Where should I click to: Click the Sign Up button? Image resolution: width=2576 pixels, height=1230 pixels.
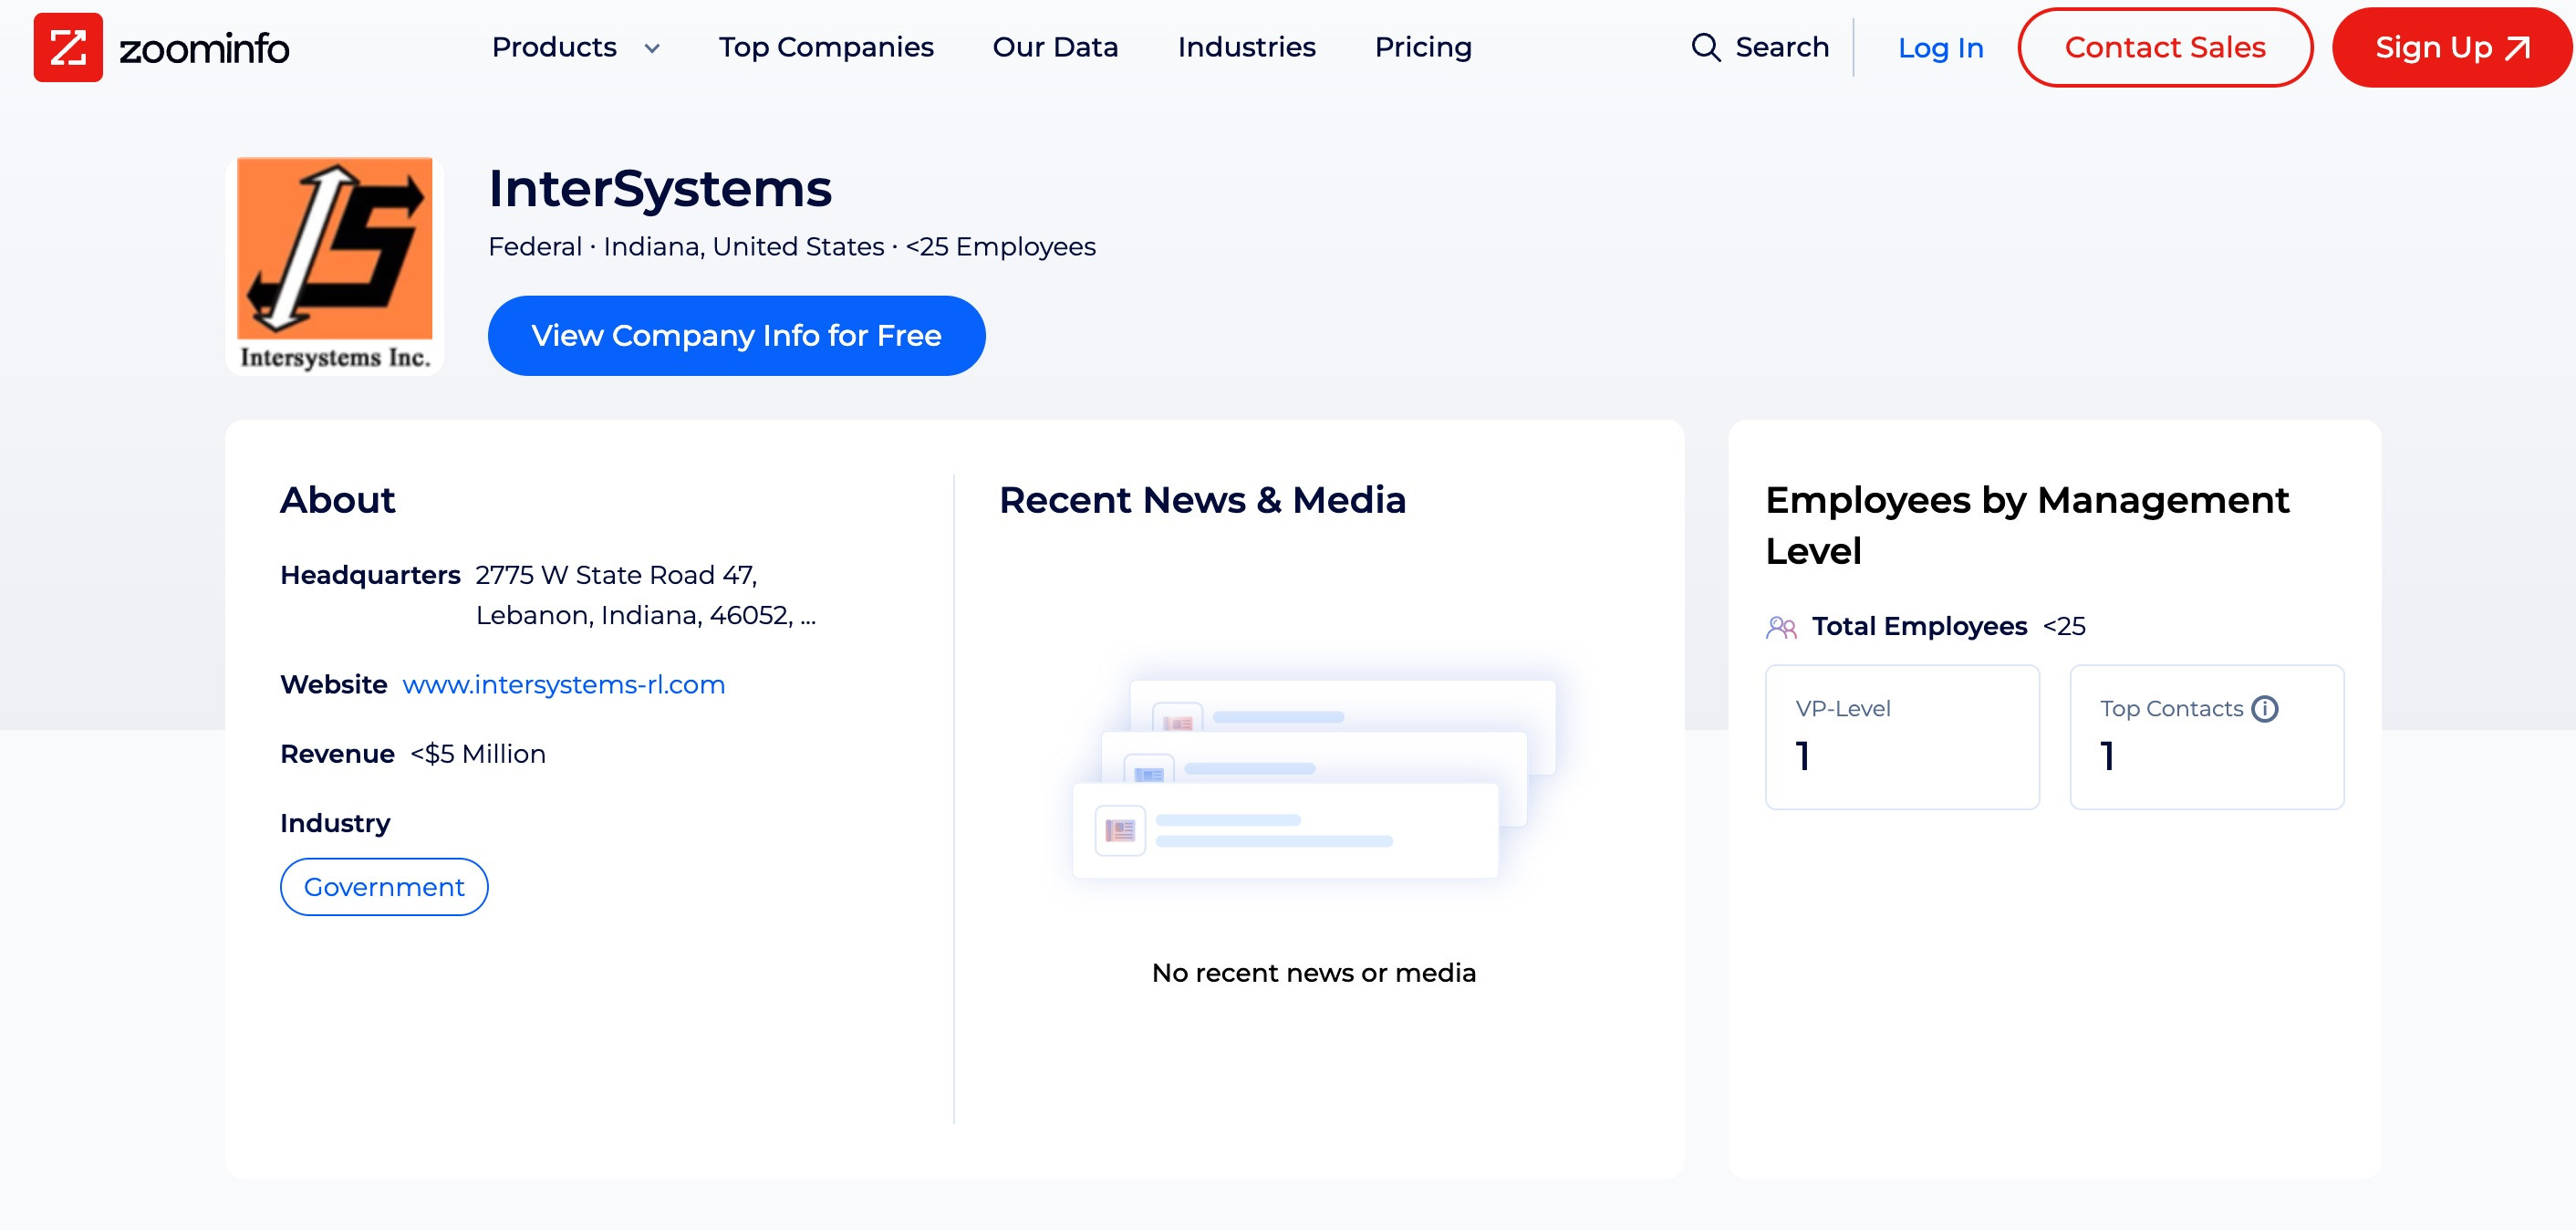[x=2452, y=47]
